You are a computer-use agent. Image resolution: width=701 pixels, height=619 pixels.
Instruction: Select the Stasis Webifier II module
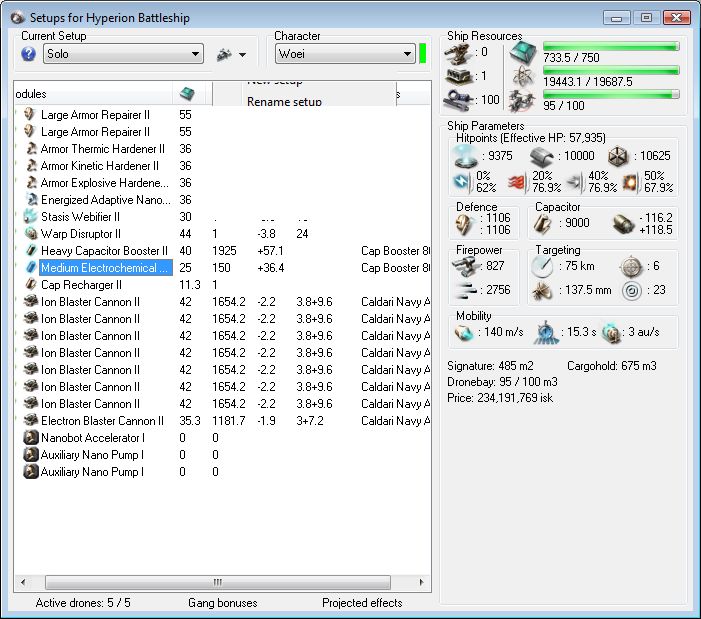tap(80, 217)
